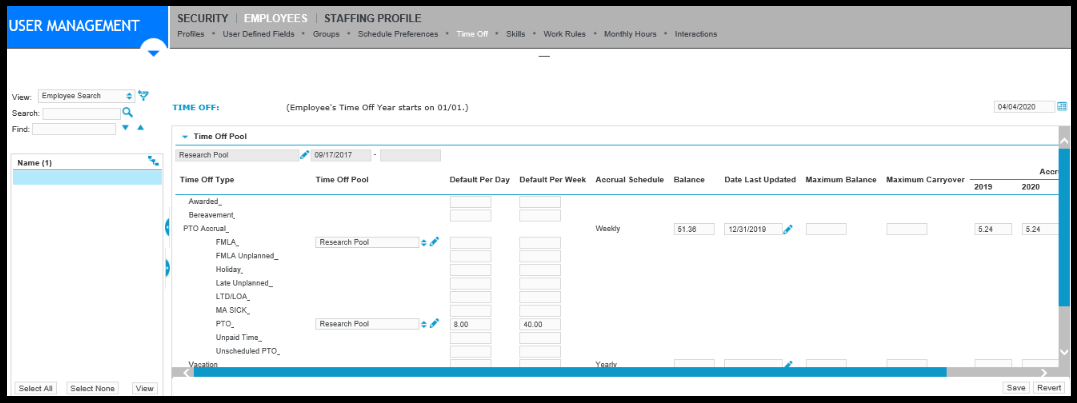The height and width of the screenshot is (403, 1077).
Task: Edit Vacation date last updated pencil
Action: [788, 364]
